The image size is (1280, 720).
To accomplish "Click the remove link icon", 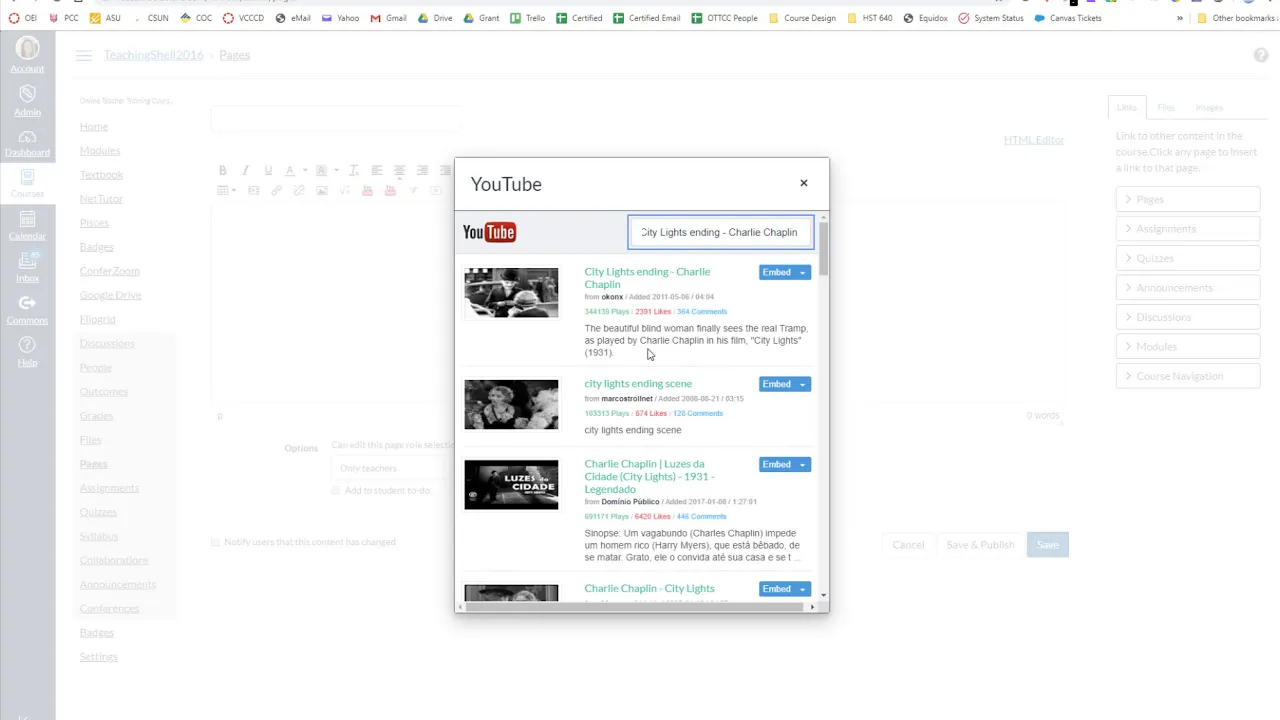I will click(x=299, y=190).
